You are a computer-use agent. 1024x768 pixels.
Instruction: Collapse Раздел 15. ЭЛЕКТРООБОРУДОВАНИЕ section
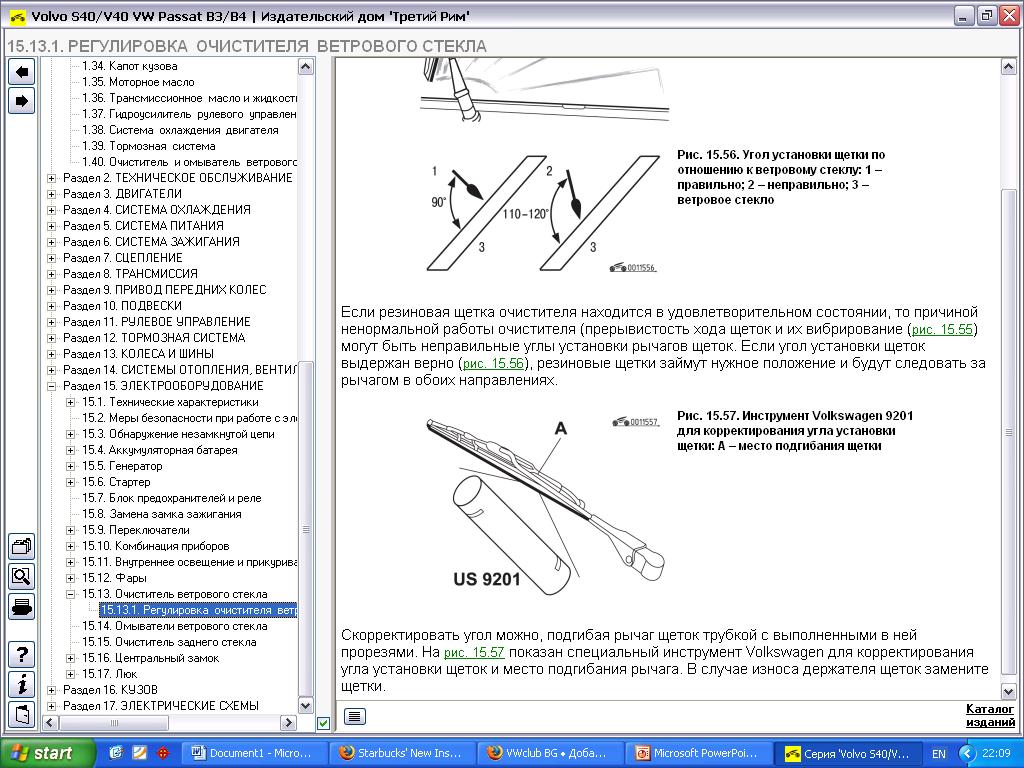pyautogui.click(x=52, y=386)
